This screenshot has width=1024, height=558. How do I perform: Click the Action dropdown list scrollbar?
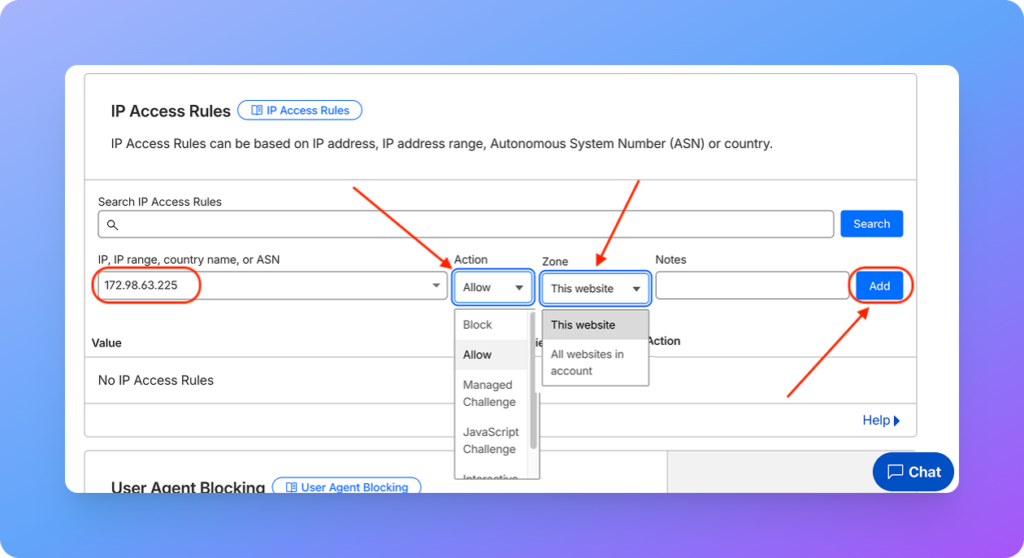point(533,380)
